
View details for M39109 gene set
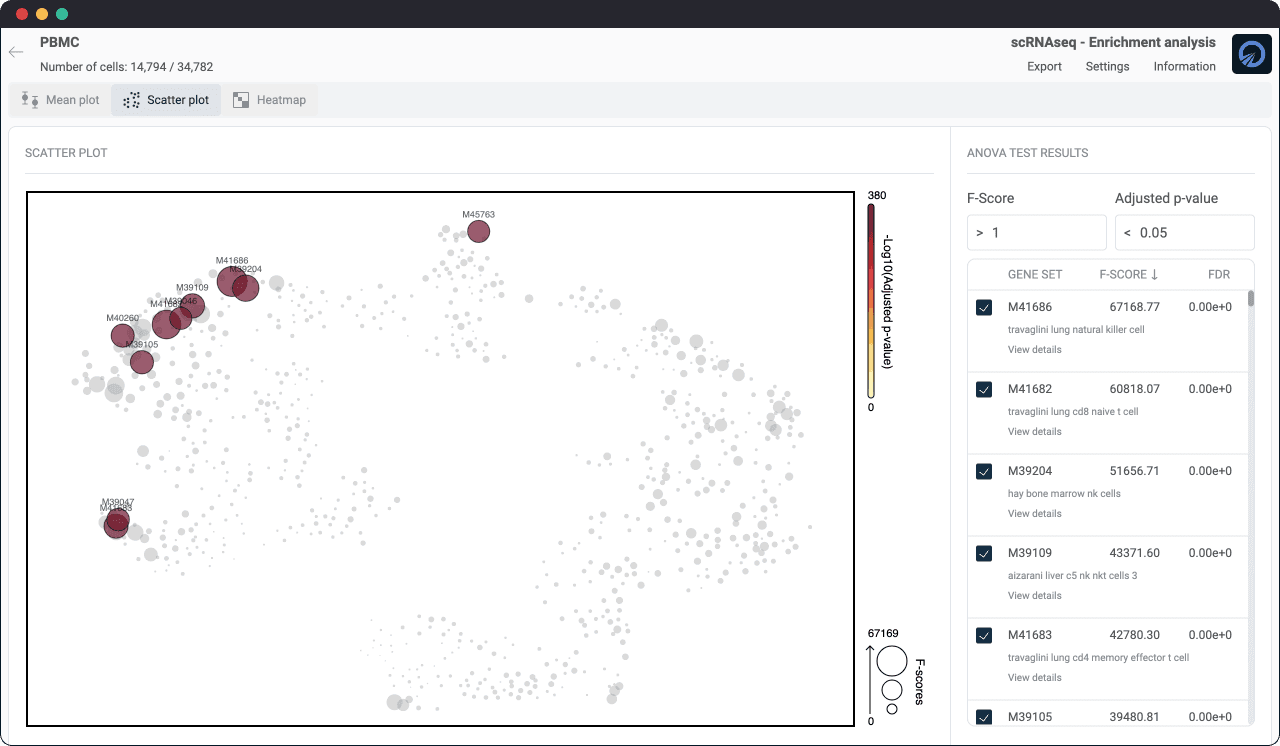coord(1034,596)
